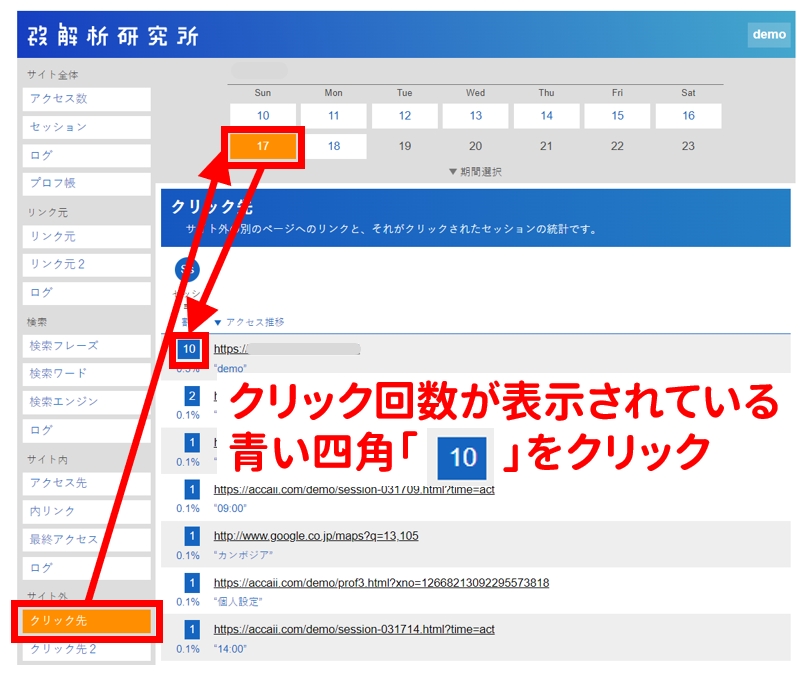Viewport: 806px width, 674px height.
Task: Open the クリック先 sidebar menu item
Action: tap(86, 621)
